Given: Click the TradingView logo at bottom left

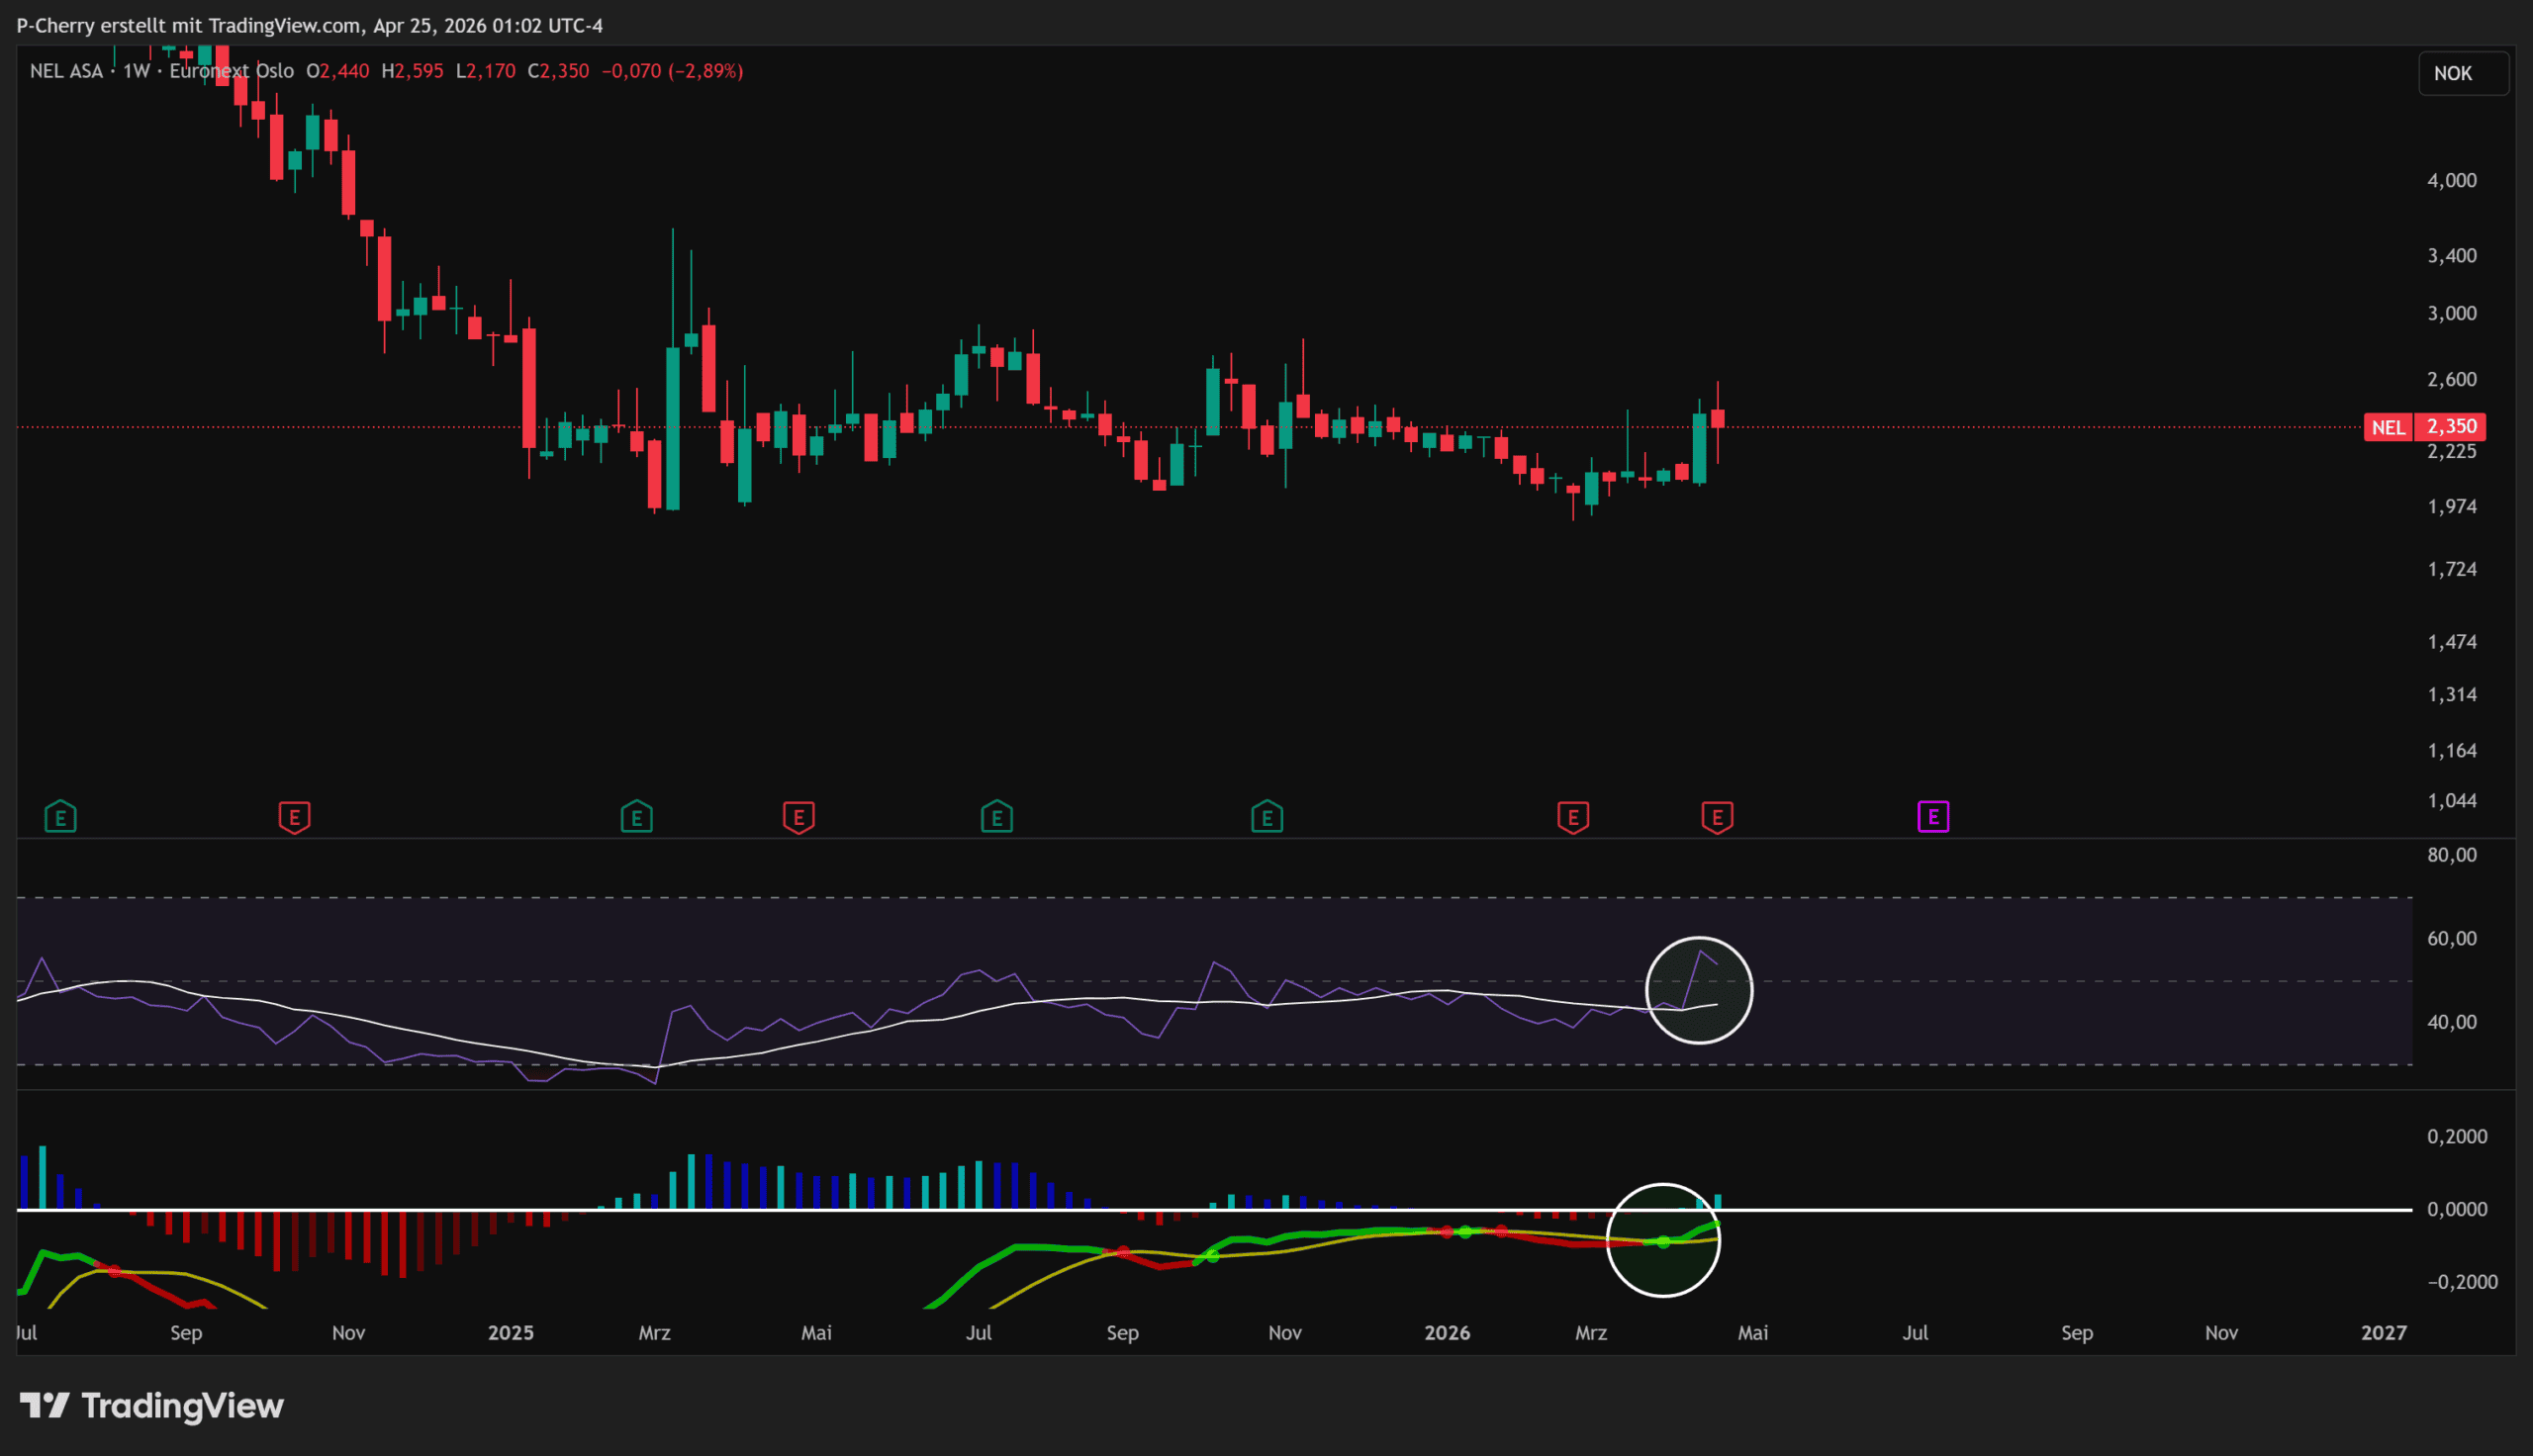Looking at the screenshot, I should point(152,1405).
